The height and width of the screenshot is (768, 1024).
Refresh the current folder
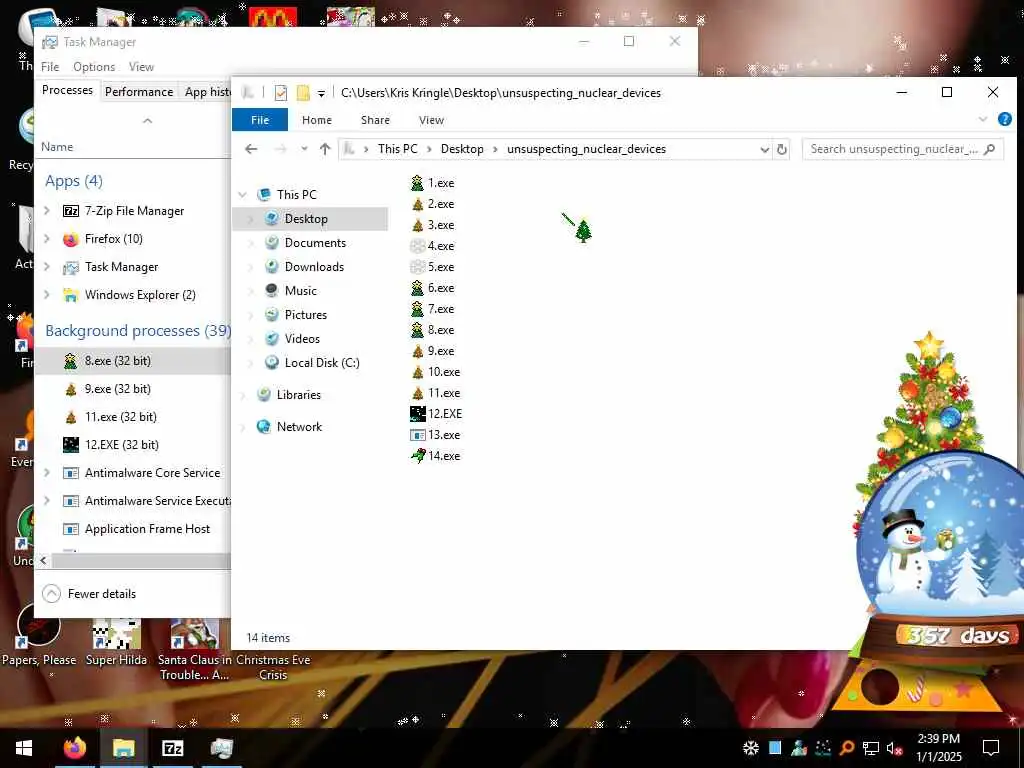tap(782, 150)
